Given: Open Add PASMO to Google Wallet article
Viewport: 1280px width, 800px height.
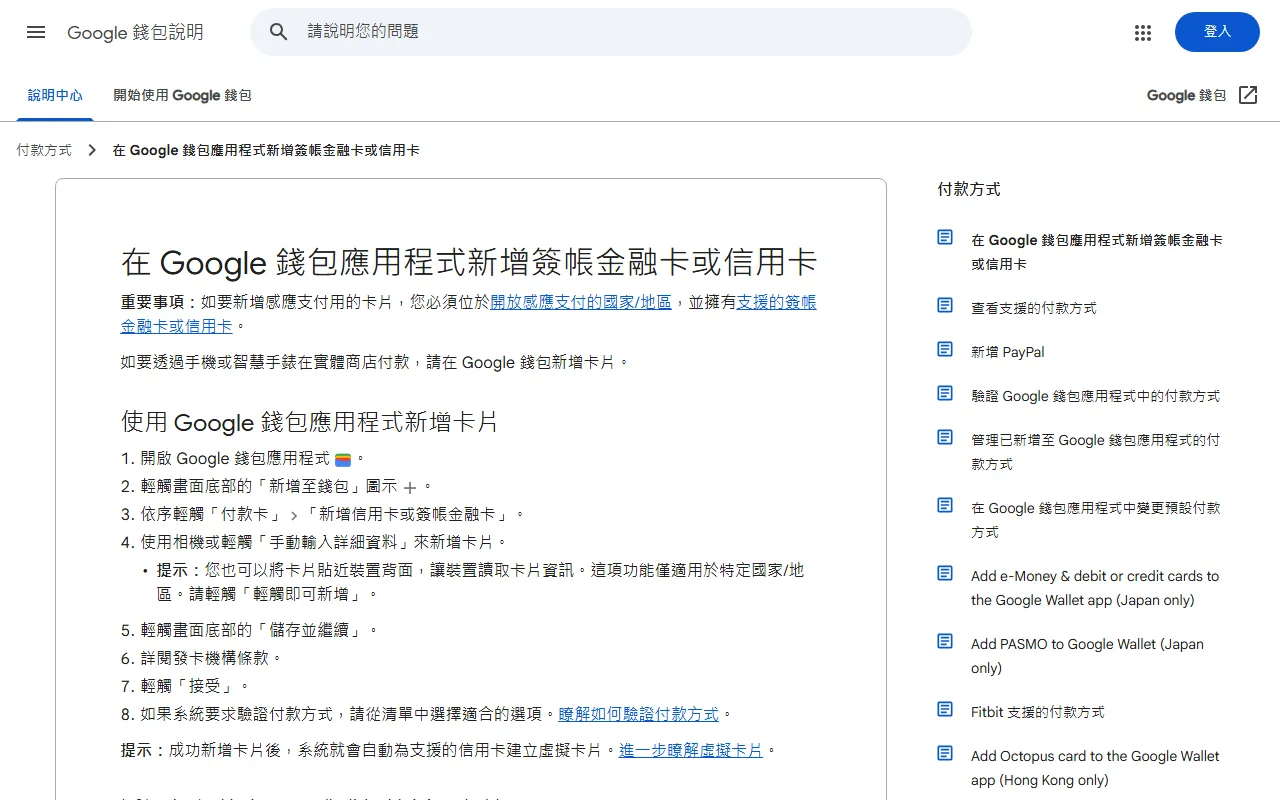Looking at the screenshot, I should 1087,656.
